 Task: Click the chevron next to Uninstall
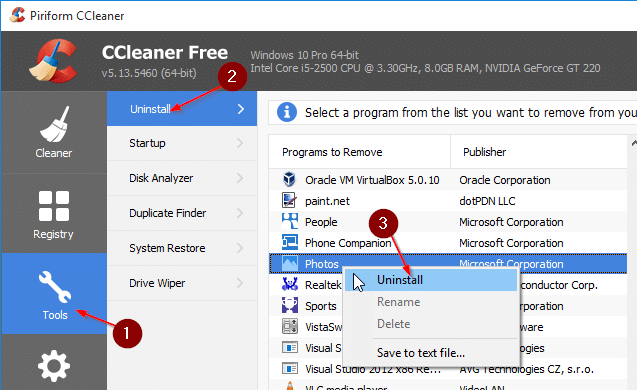pos(240,109)
